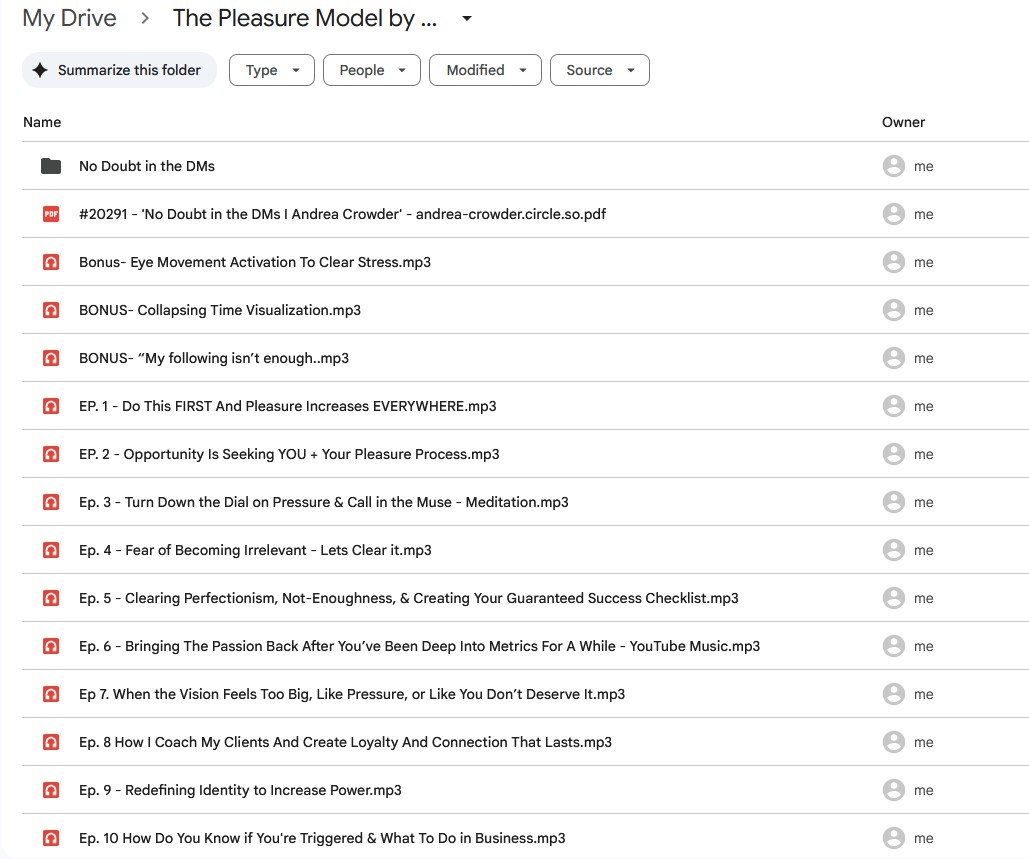Sort by the Name column header
The image size is (1029, 859).
coord(42,122)
